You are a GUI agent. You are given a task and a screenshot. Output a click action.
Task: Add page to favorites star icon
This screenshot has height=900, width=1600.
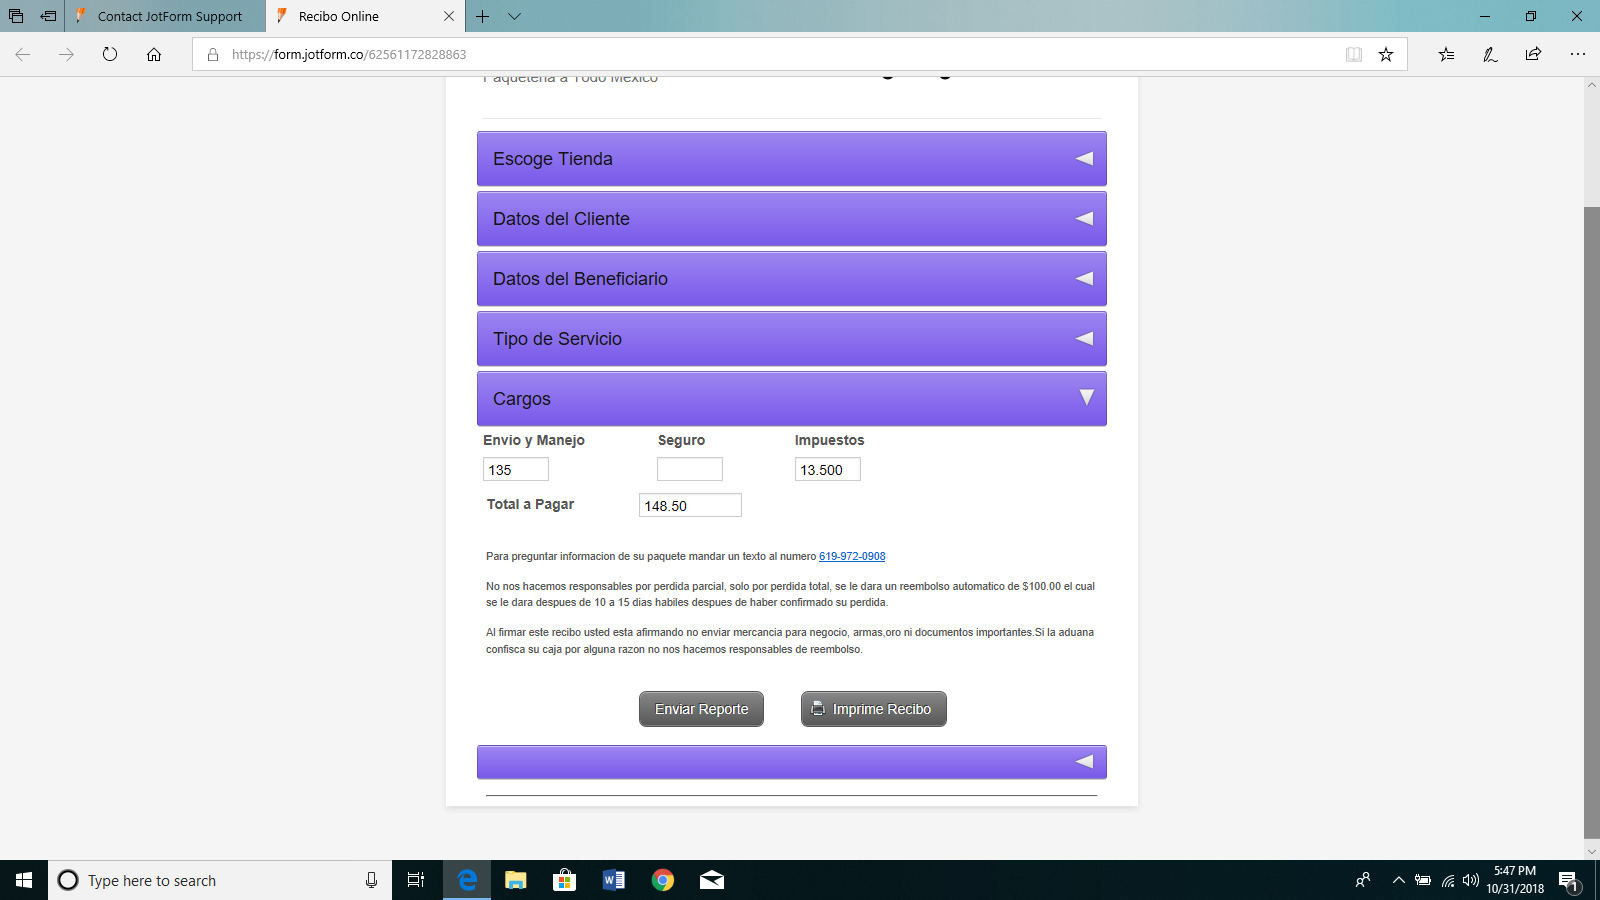[1386, 55]
